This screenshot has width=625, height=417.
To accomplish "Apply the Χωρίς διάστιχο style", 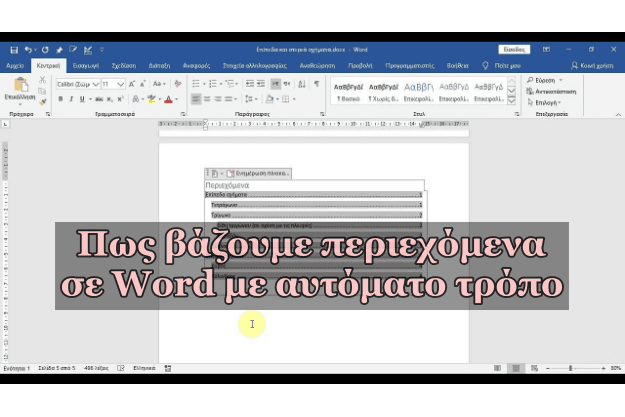I will click(x=383, y=92).
